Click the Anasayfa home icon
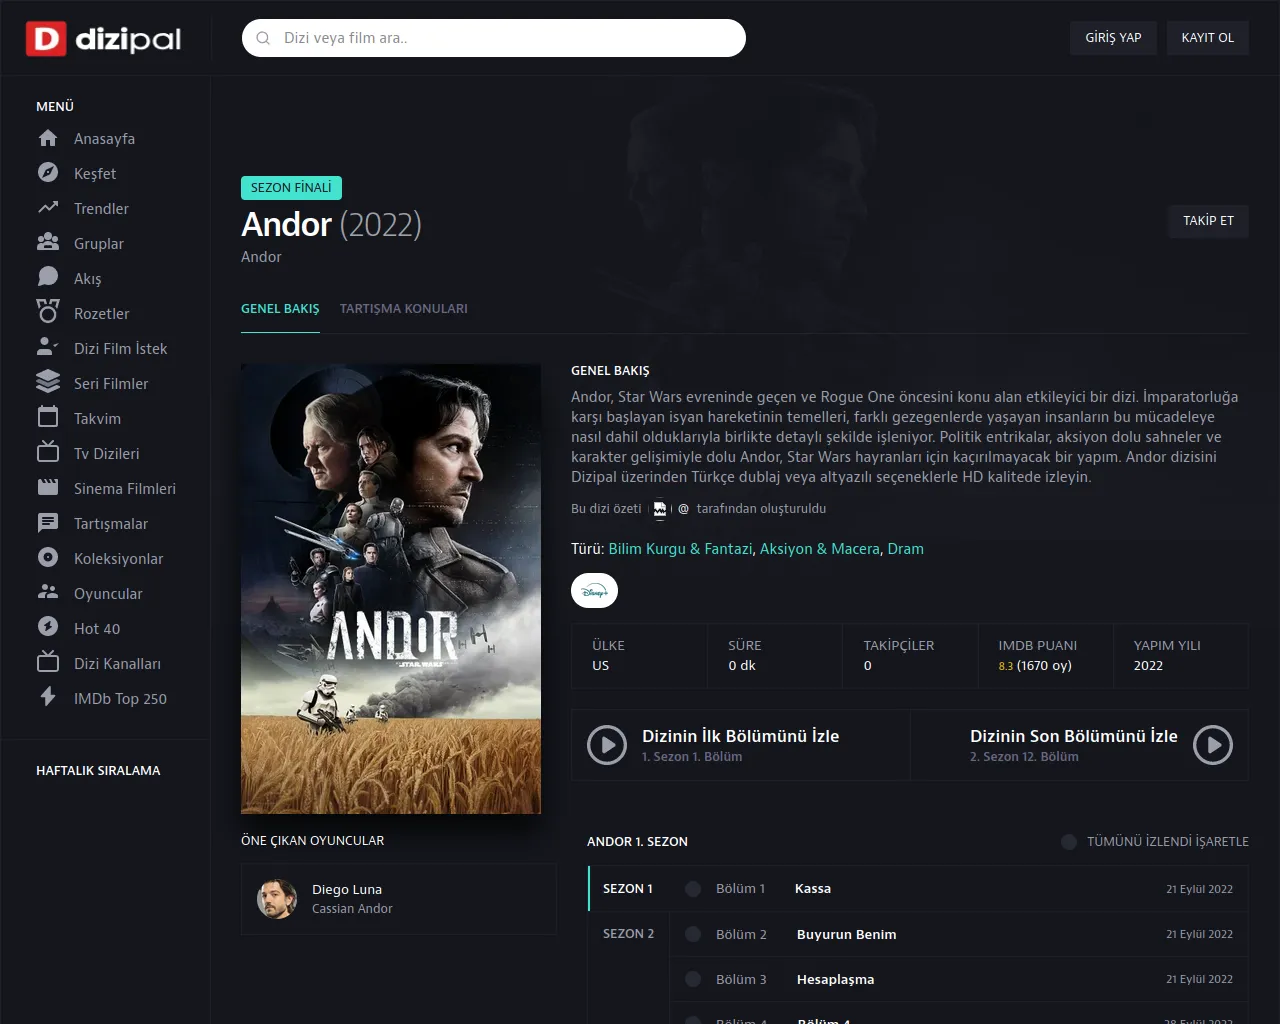The width and height of the screenshot is (1280, 1024). click(48, 138)
